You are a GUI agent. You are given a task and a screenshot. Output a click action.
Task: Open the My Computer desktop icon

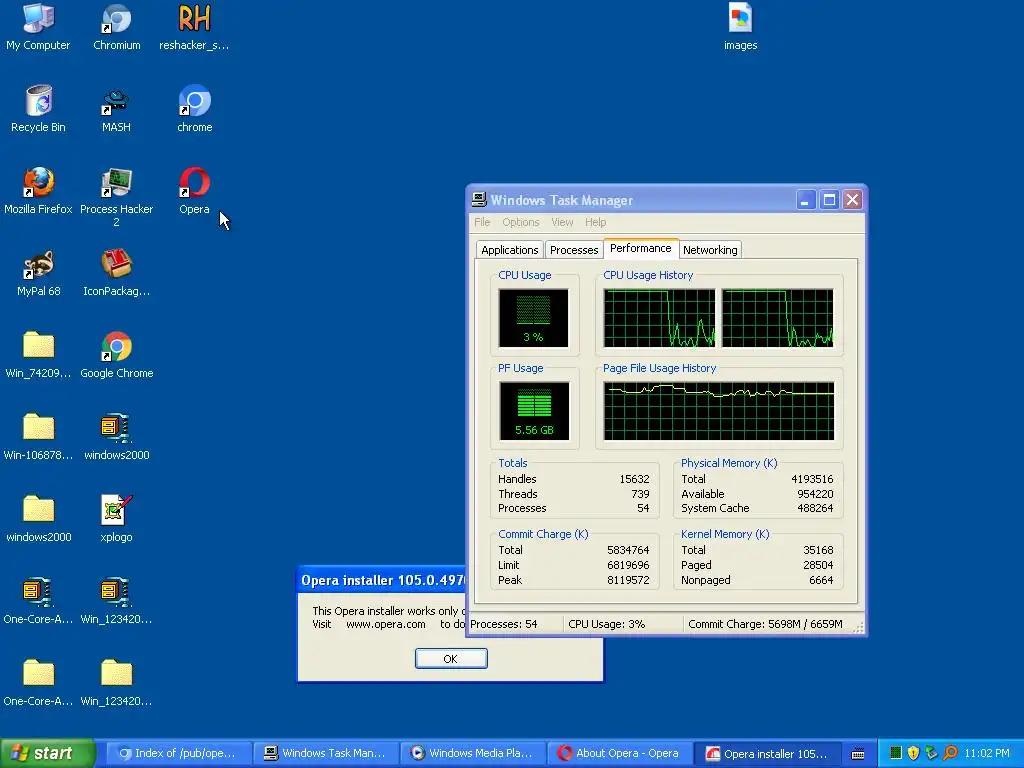pos(38,27)
